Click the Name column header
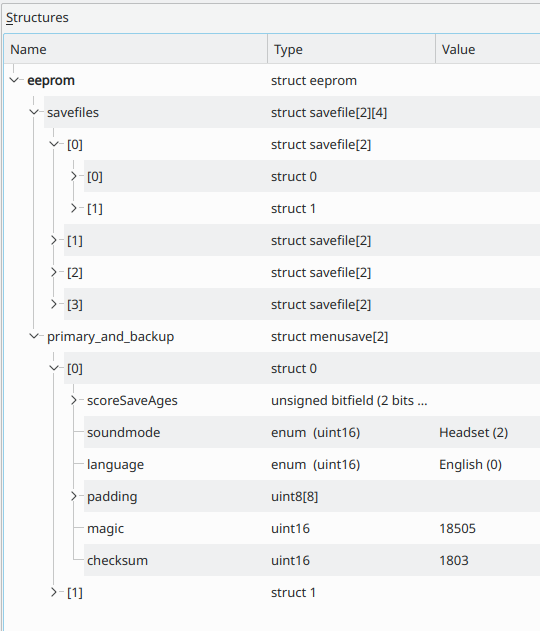Viewport: 540px width, 631px height. point(136,49)
